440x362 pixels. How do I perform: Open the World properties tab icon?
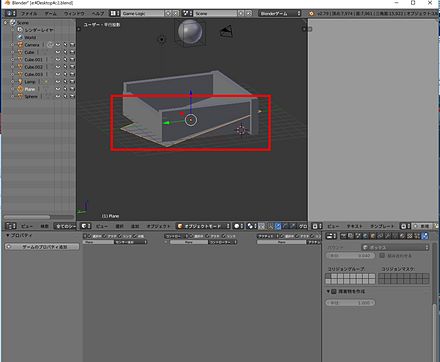point(365,236)
